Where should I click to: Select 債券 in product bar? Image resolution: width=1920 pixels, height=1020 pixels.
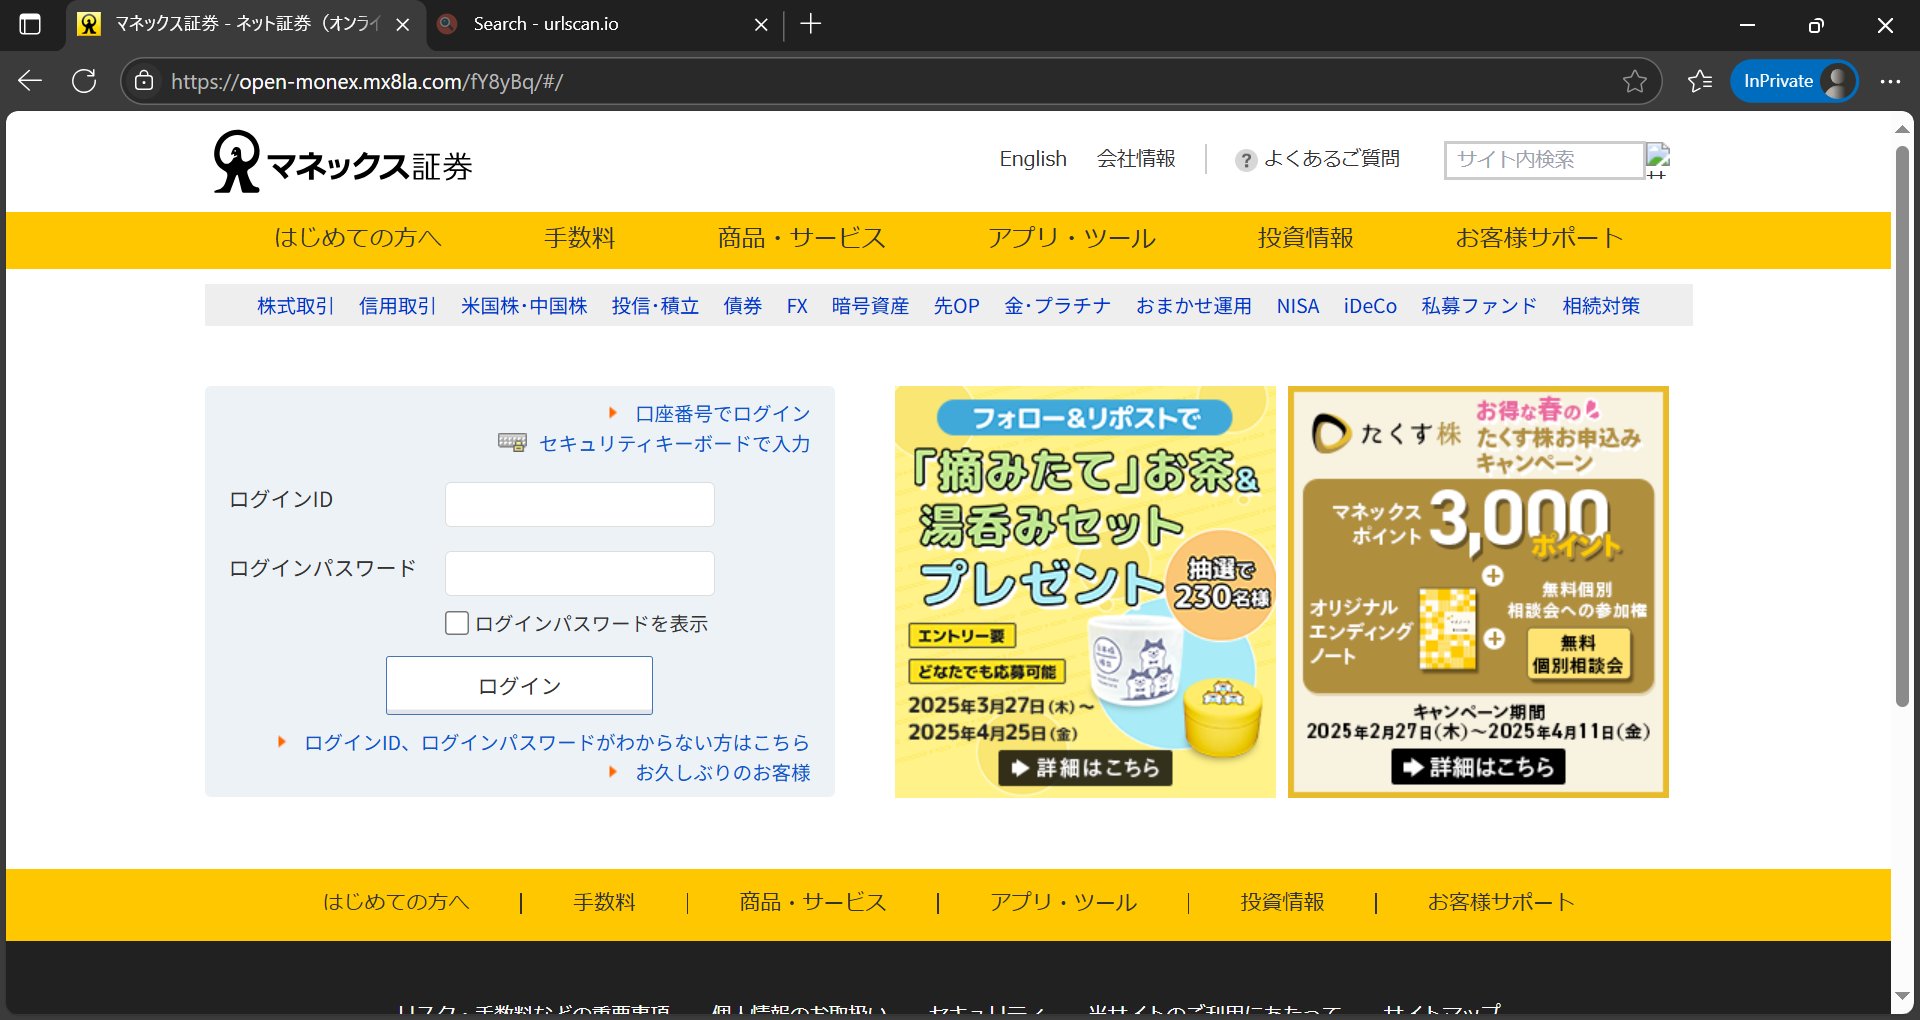point(742,306)
